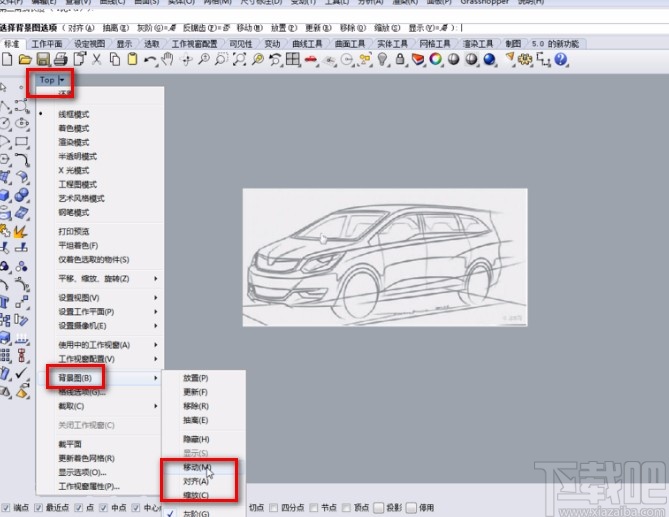
Task: Click the padlock lock-objects icon
Action: pyautogui.click(x=401, y=60)
